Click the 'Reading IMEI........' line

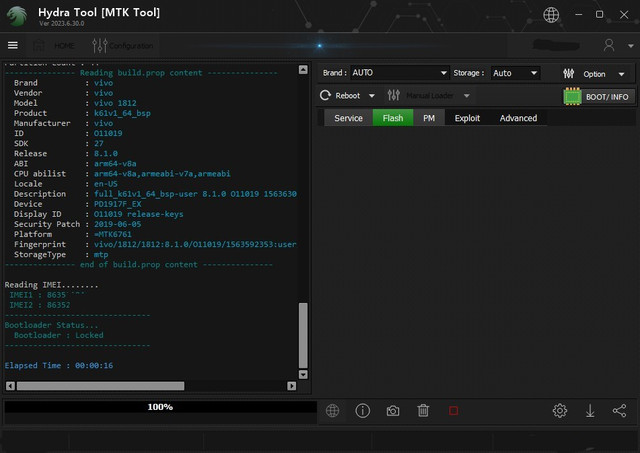point(51,285)
